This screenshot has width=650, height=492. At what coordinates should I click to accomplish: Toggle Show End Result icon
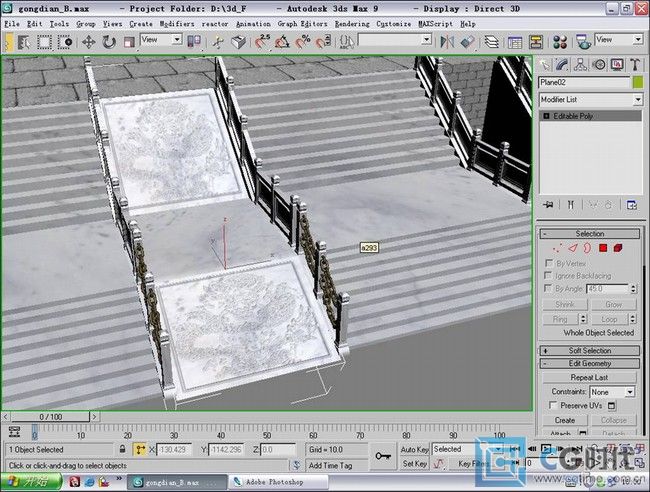coord(570,205)
